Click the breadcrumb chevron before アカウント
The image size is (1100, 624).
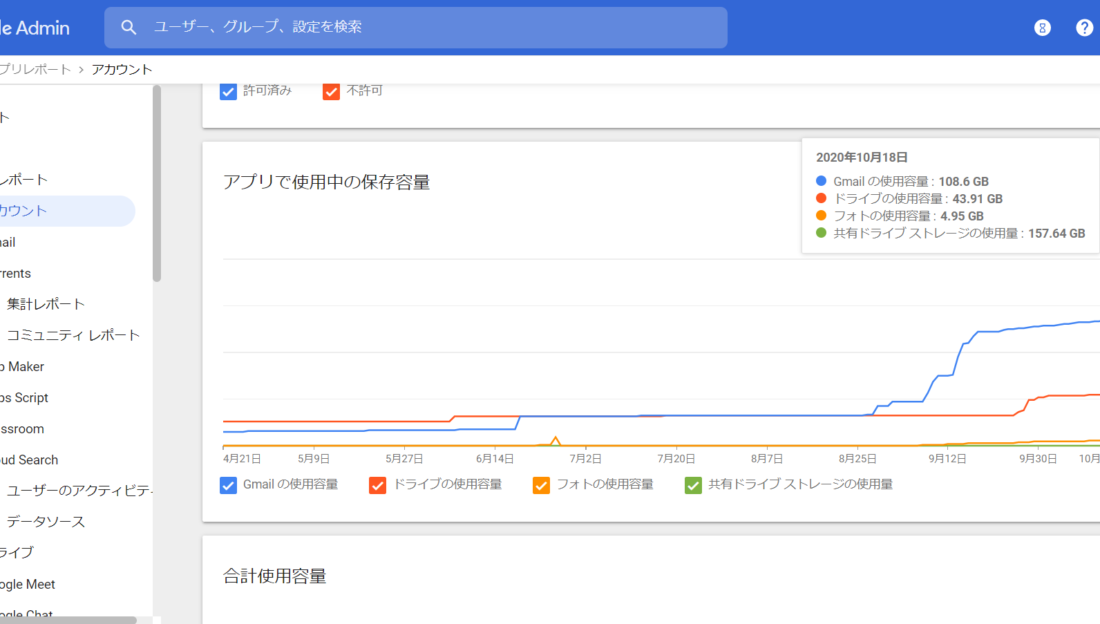tap(81, 69)
